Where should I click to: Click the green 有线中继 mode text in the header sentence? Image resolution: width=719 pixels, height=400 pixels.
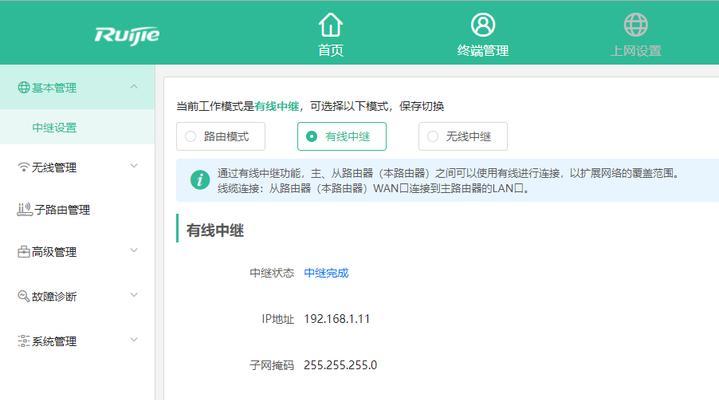[277, 106]
